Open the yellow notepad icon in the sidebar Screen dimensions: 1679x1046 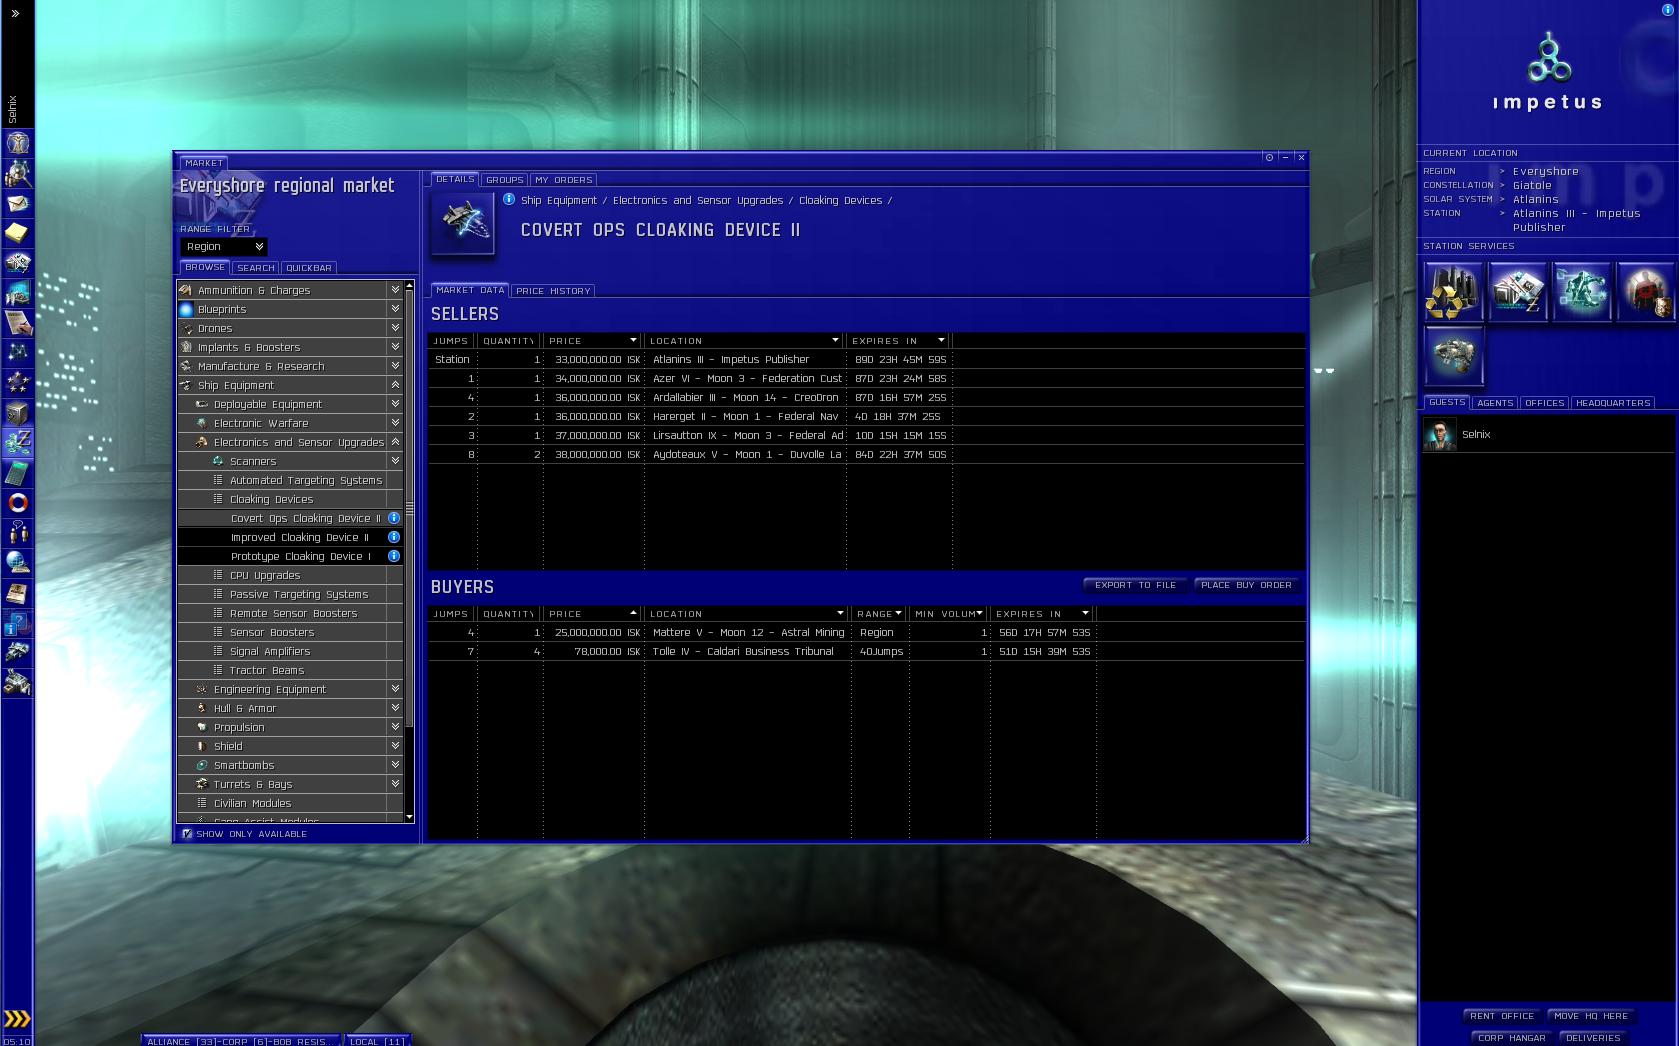tap(18, 233)
